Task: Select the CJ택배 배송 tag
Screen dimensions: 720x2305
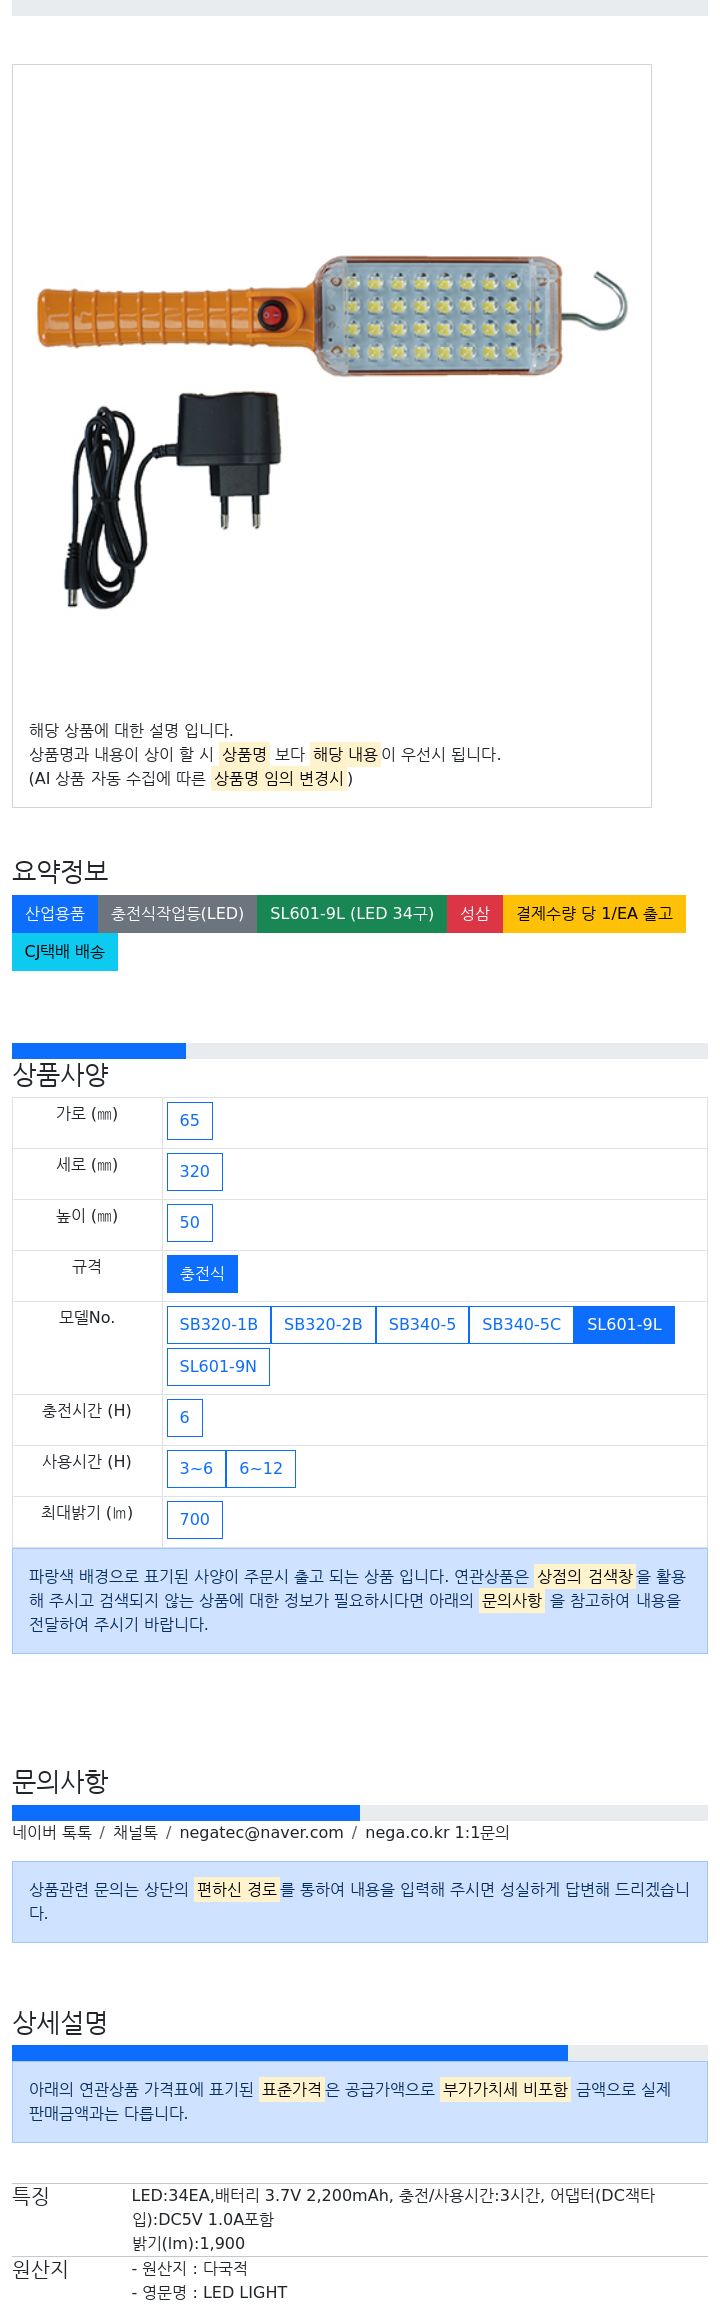Action: 65,952
